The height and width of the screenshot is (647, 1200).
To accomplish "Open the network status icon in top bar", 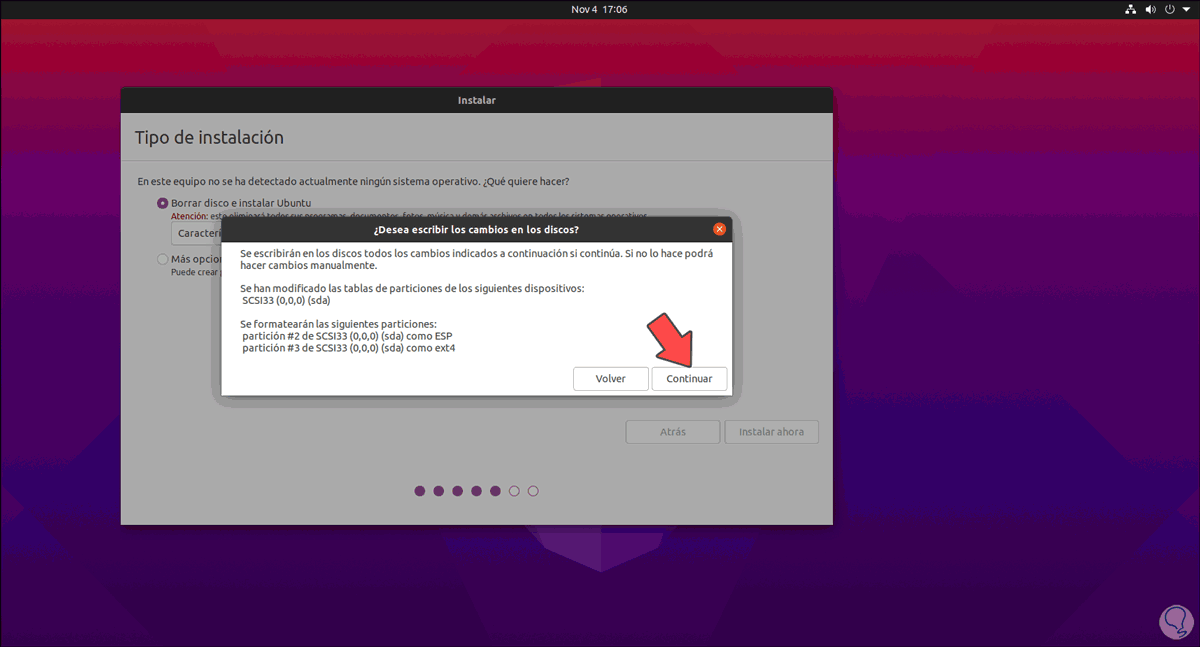I will [x=1131, y=9].
